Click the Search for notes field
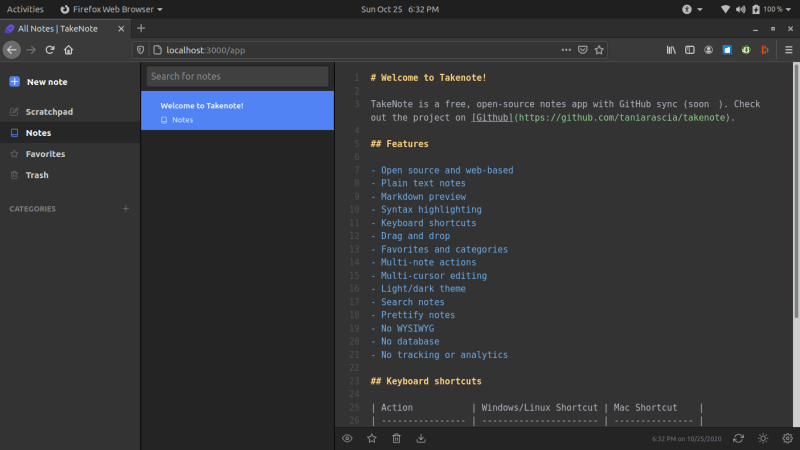Image resolution: width=800 pixels, height=450 pixels. coord(237,77)
